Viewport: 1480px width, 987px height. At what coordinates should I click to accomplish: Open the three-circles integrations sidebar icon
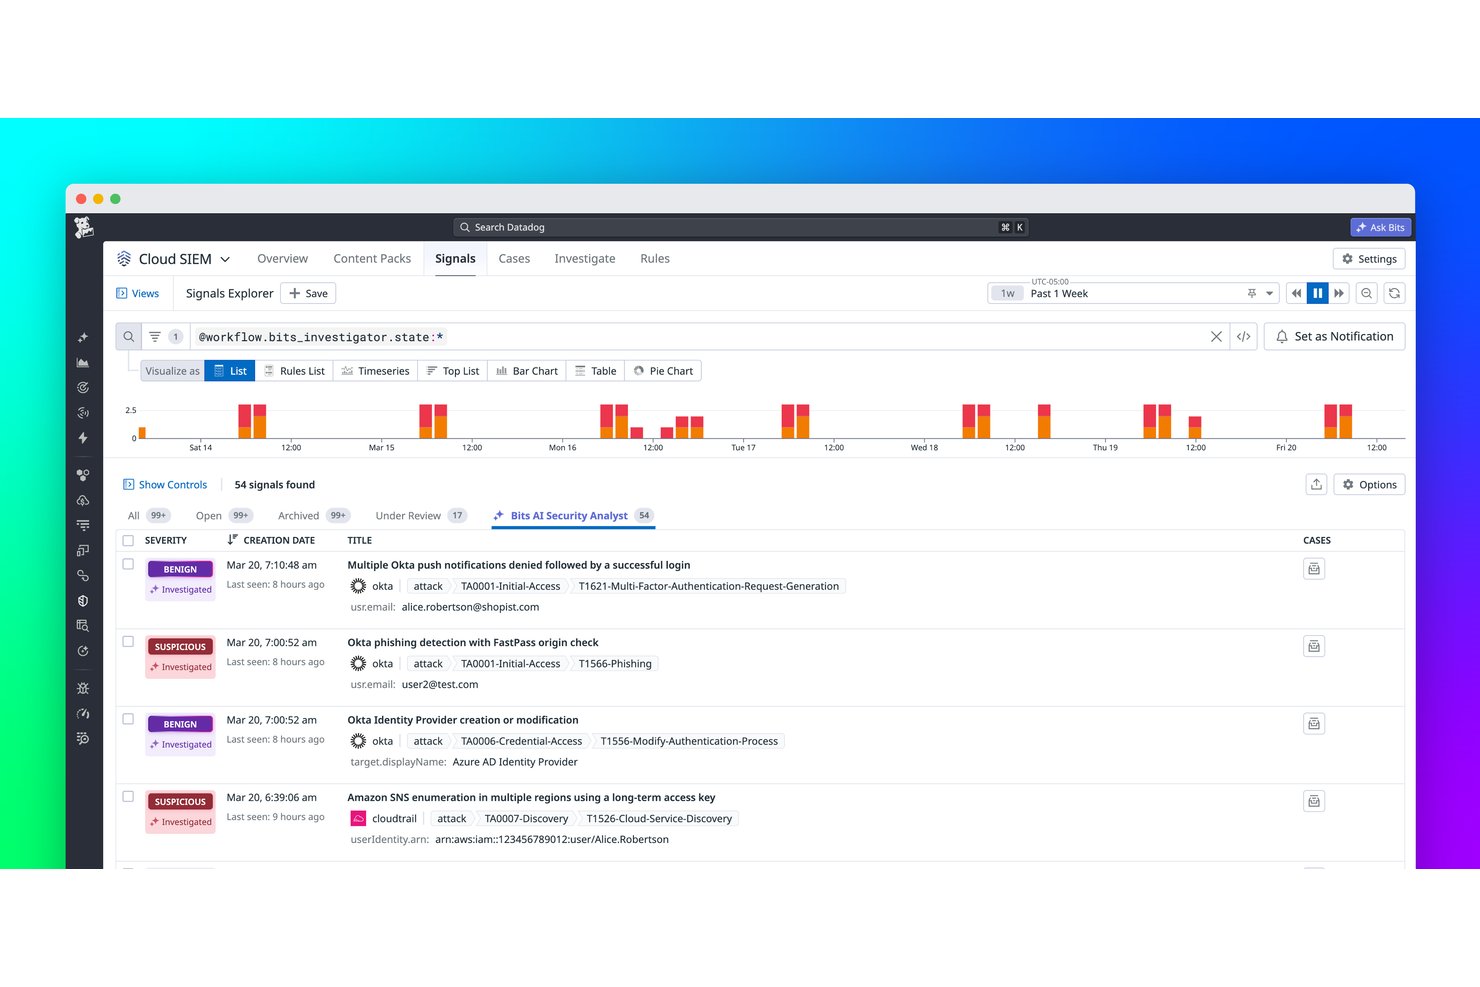coord(83,475)
